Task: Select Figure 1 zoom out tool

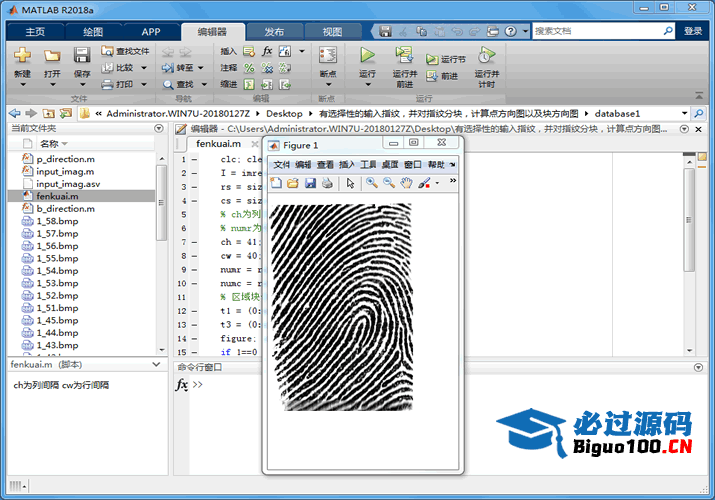Action: (x=389, y=183)
